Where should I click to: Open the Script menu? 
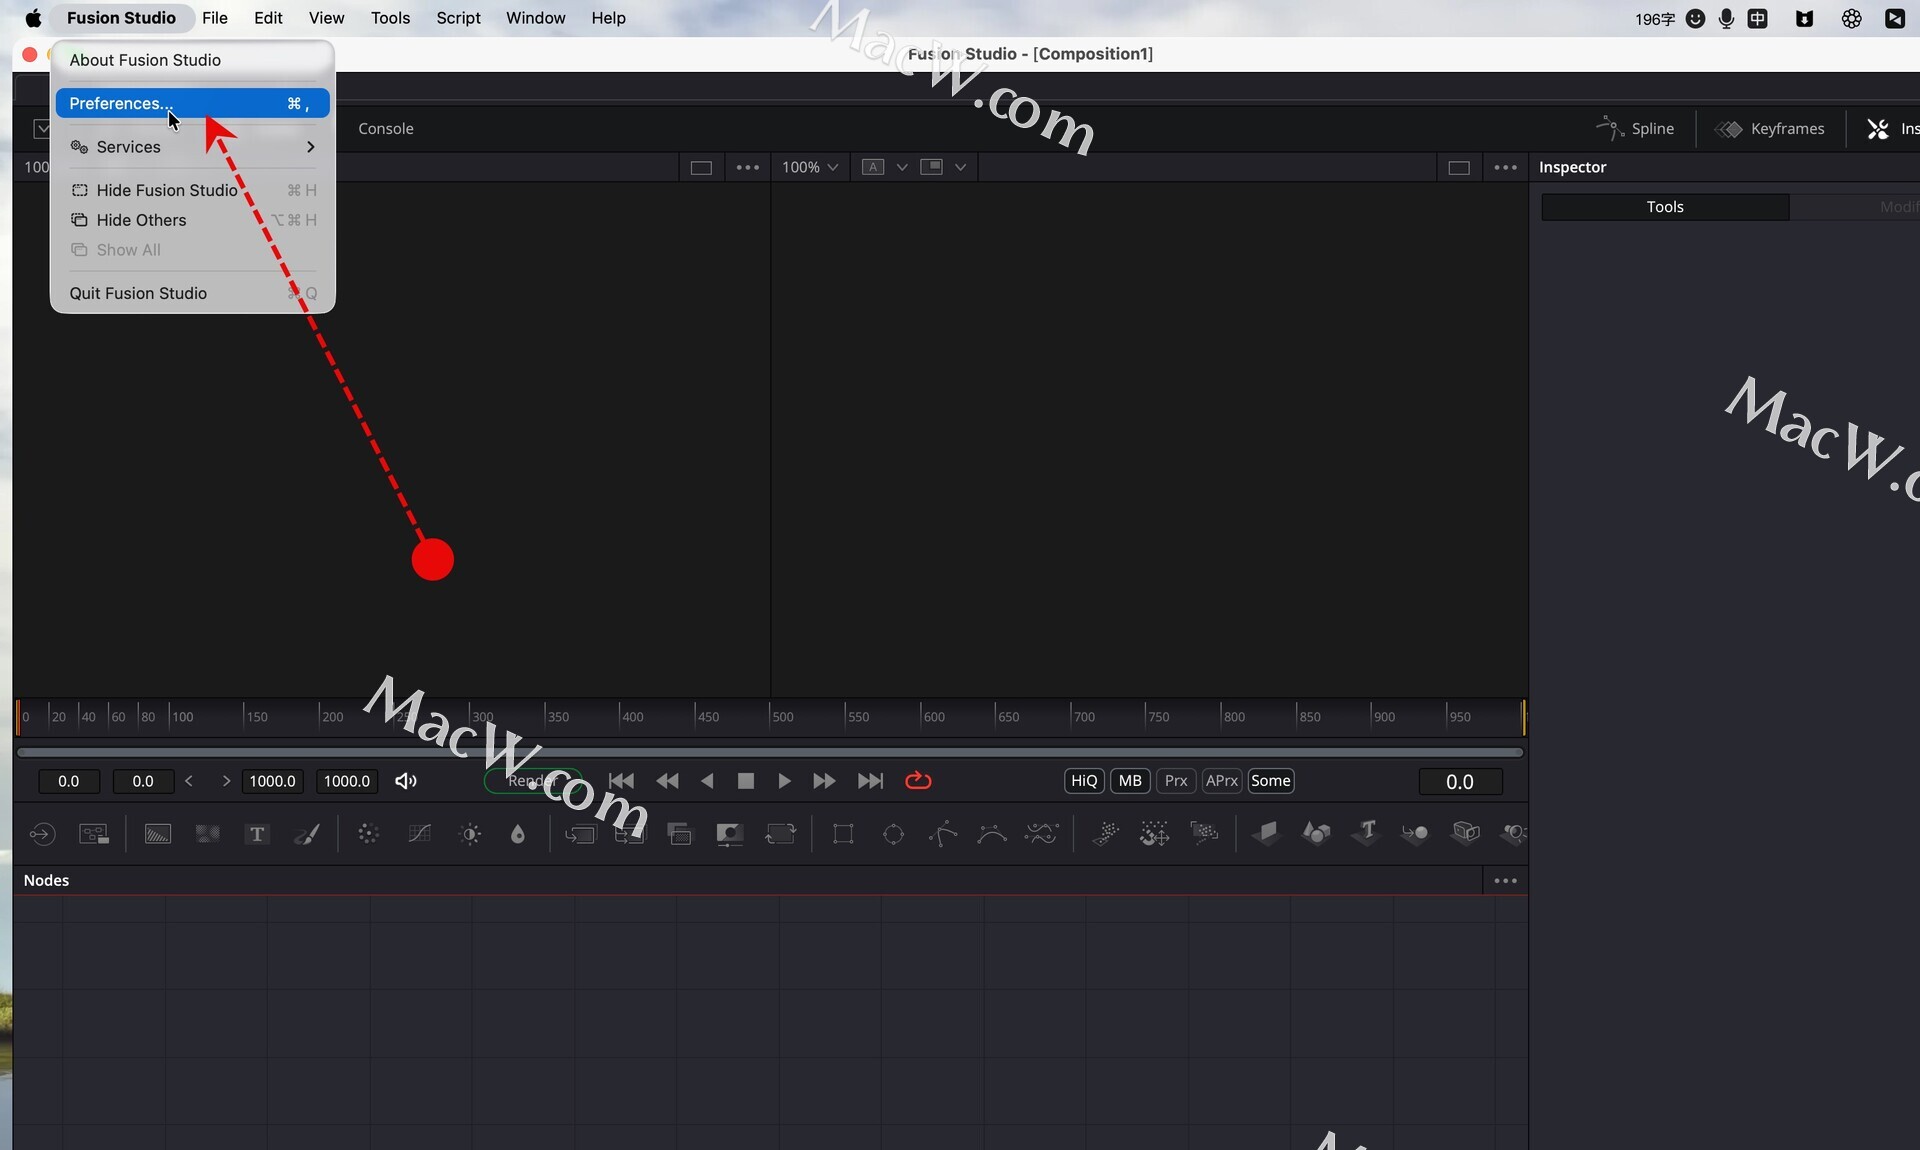click(458, 18)
